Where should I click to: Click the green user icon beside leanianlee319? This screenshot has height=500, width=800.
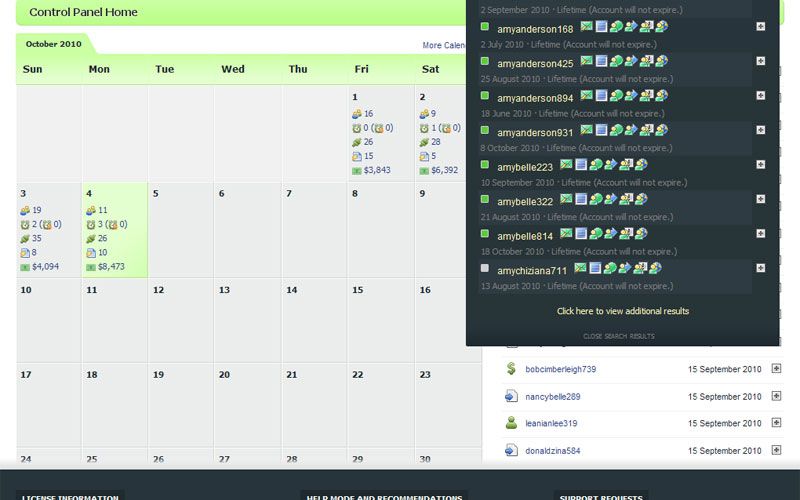click(x=511, y=423)
